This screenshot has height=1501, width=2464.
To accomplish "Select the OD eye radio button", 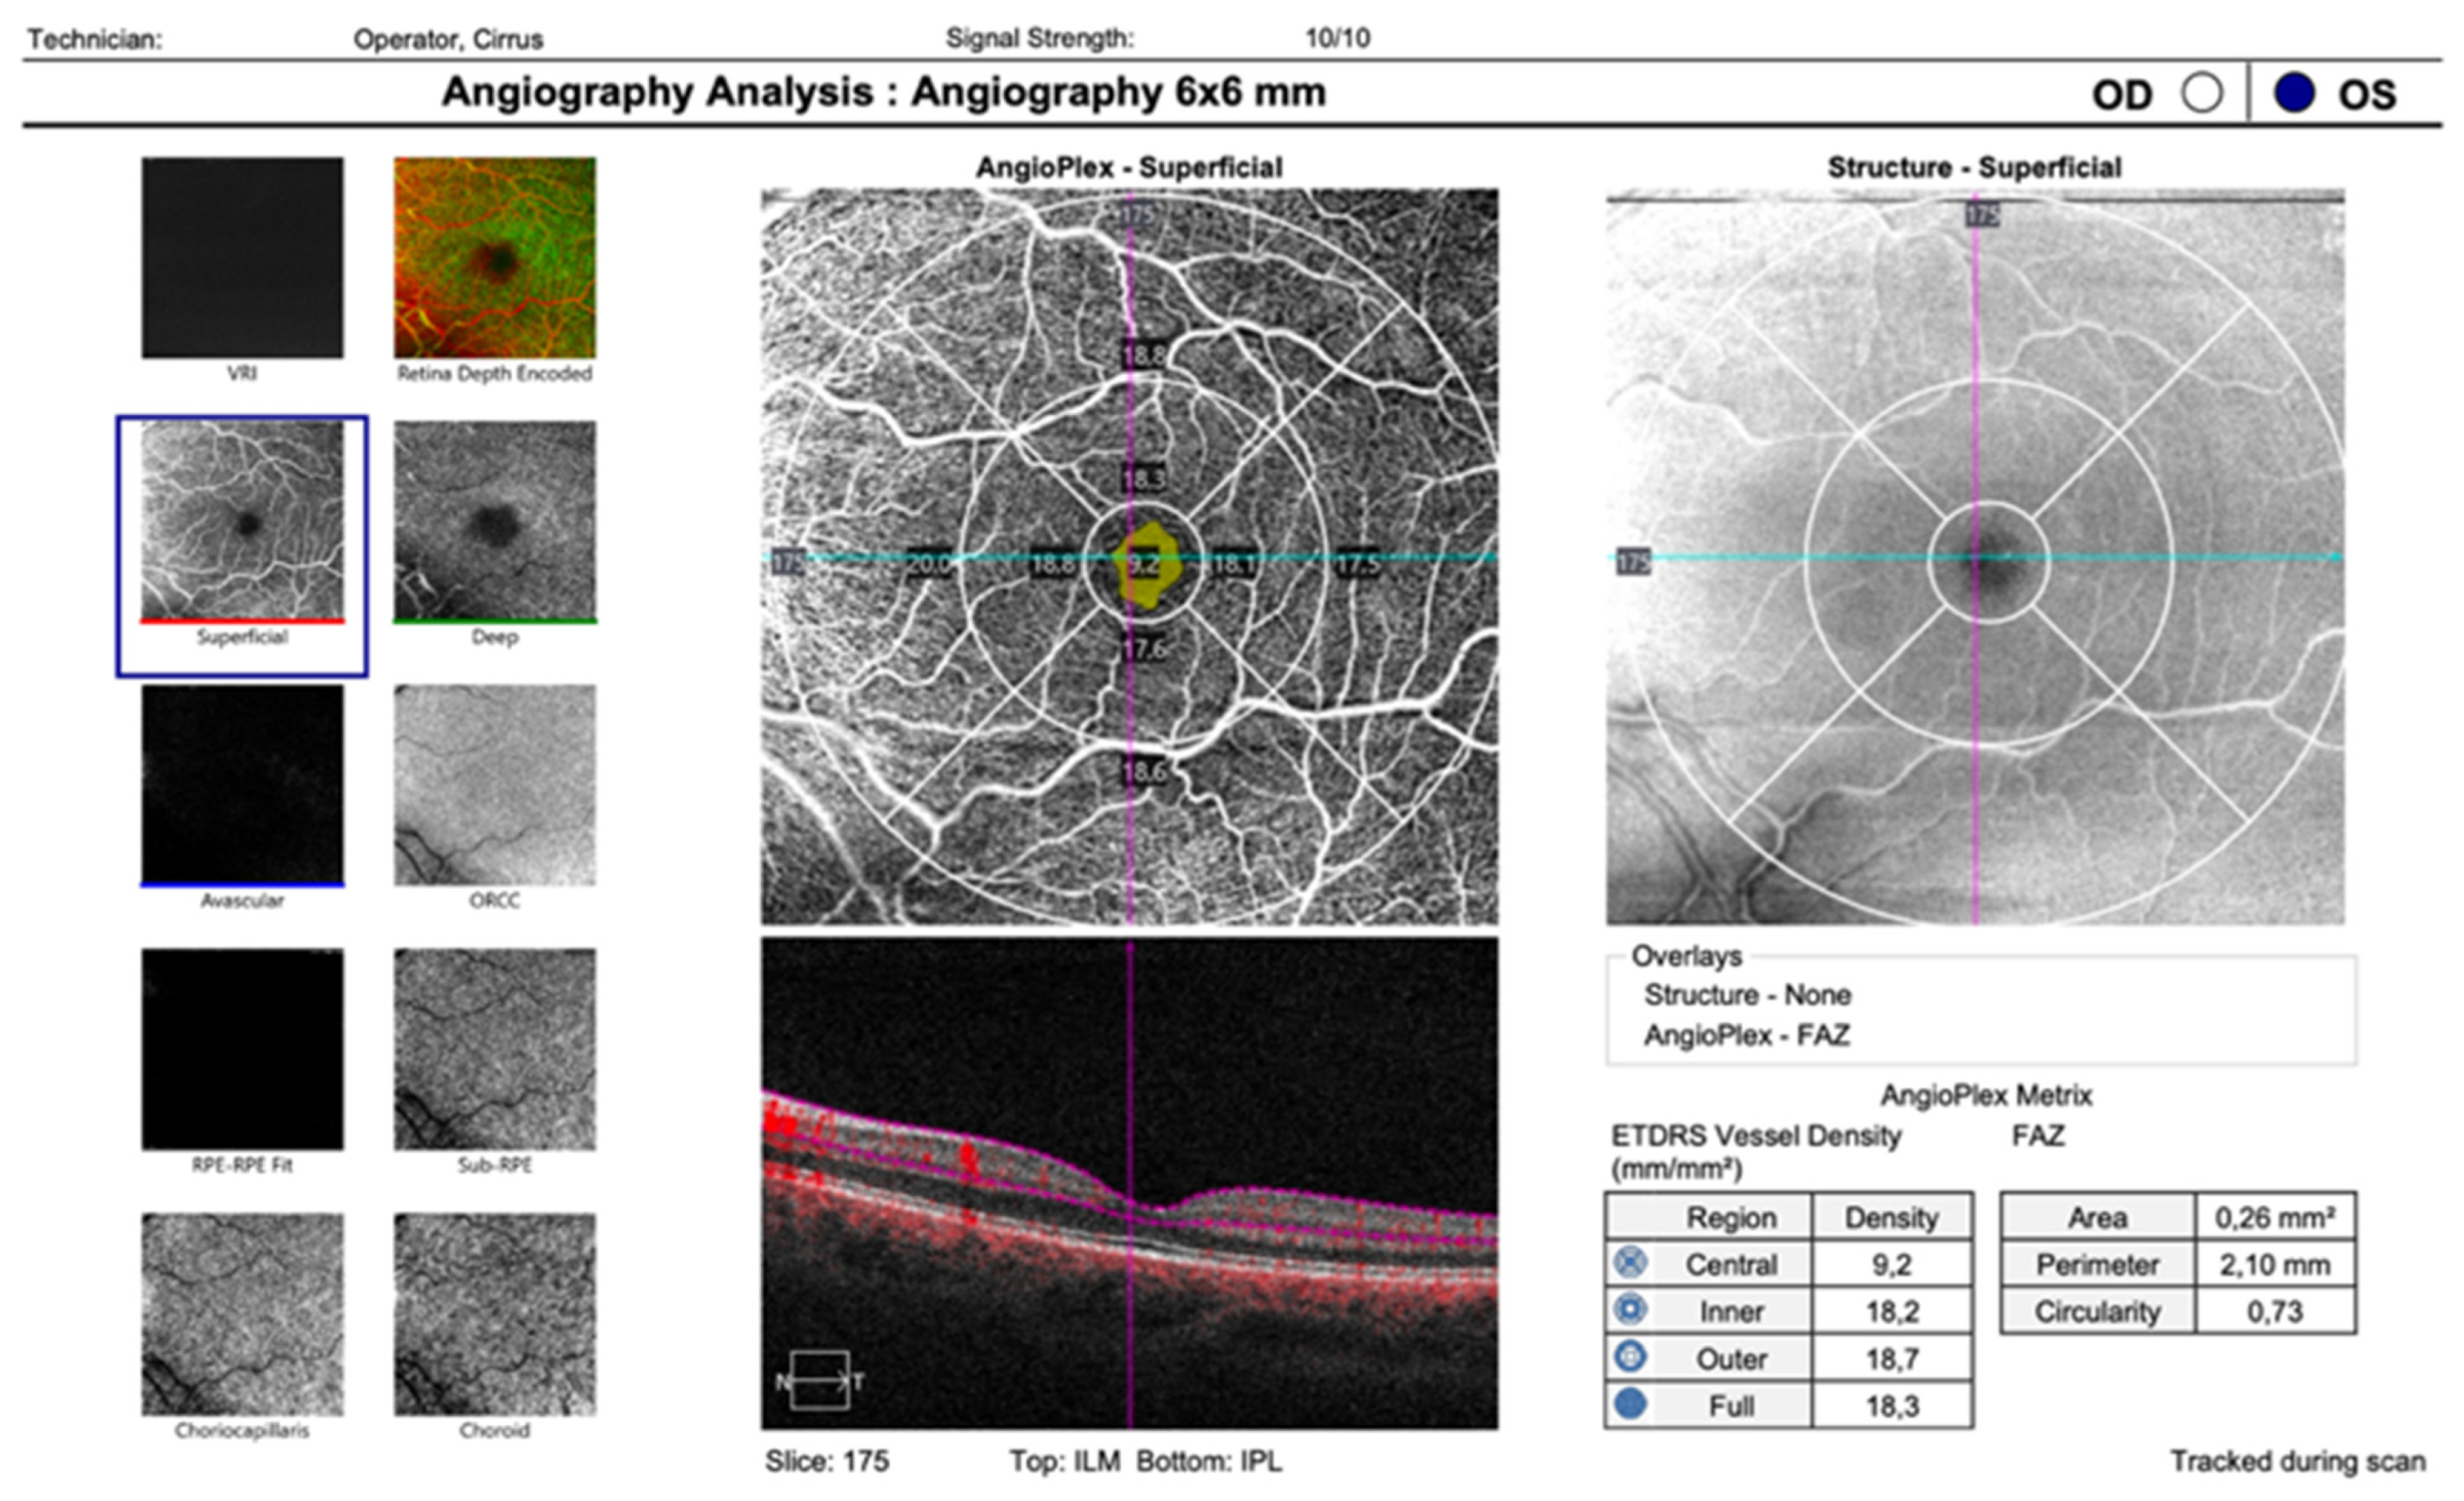I will coord(2201,94).
